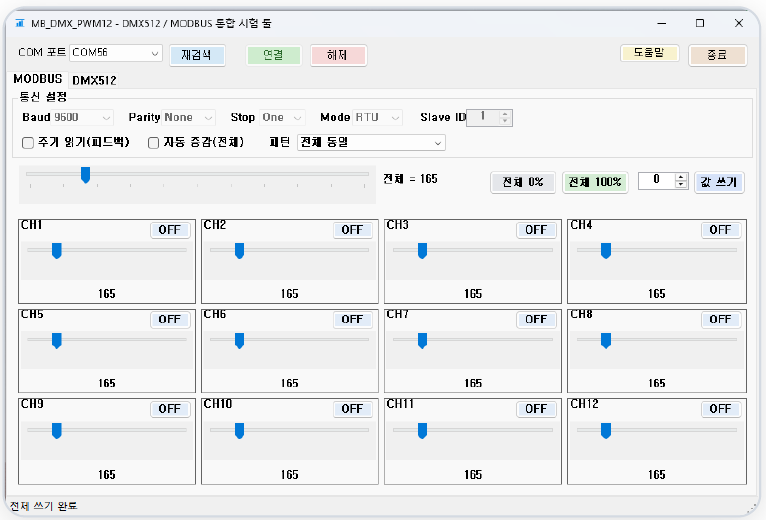Viewport: 766px width, 520px height.
Task: Enable the 자동 증감(전체) checkbox
Action: click(x=153, y=143)
